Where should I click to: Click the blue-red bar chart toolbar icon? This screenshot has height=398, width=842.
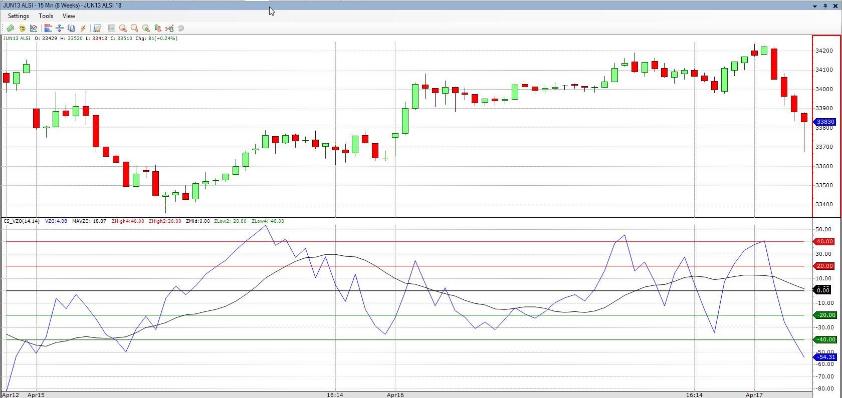[x=48, y=28]
